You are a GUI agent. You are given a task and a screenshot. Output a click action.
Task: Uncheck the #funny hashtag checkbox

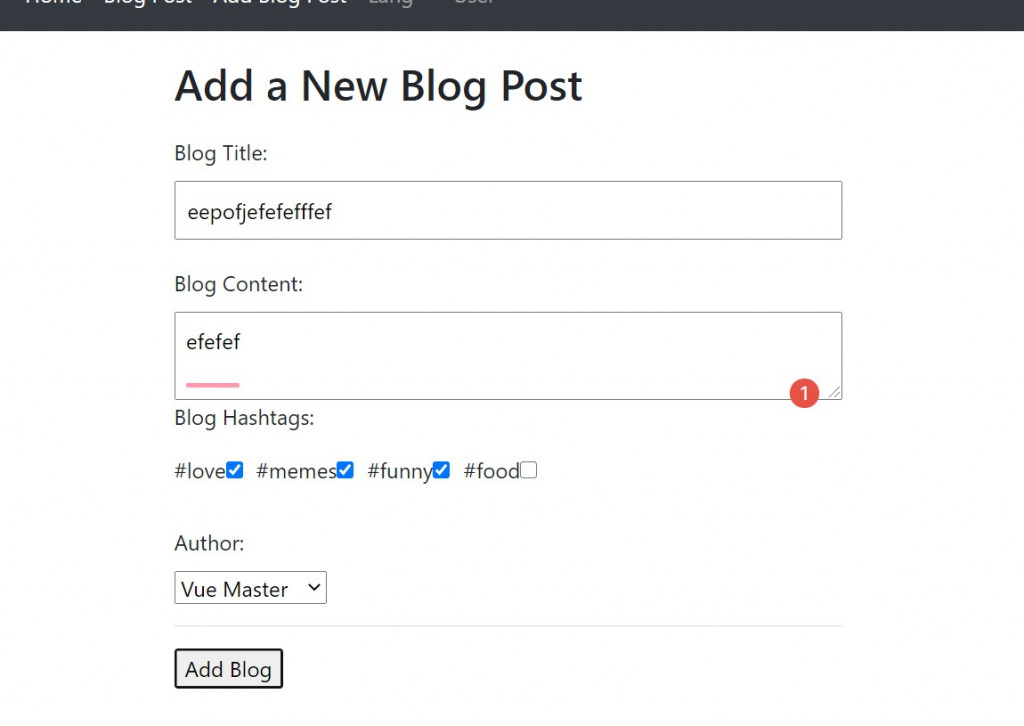click(441, 470)
